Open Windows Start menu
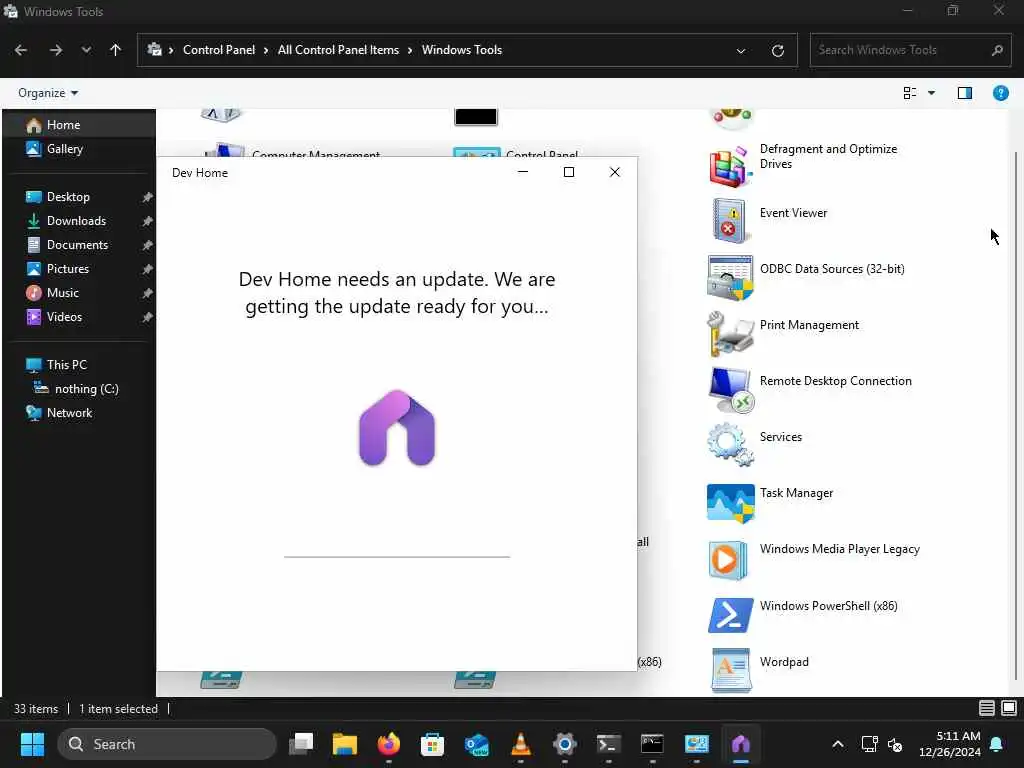This screenshot has width=1024, height=768. (x=32, y=744)
